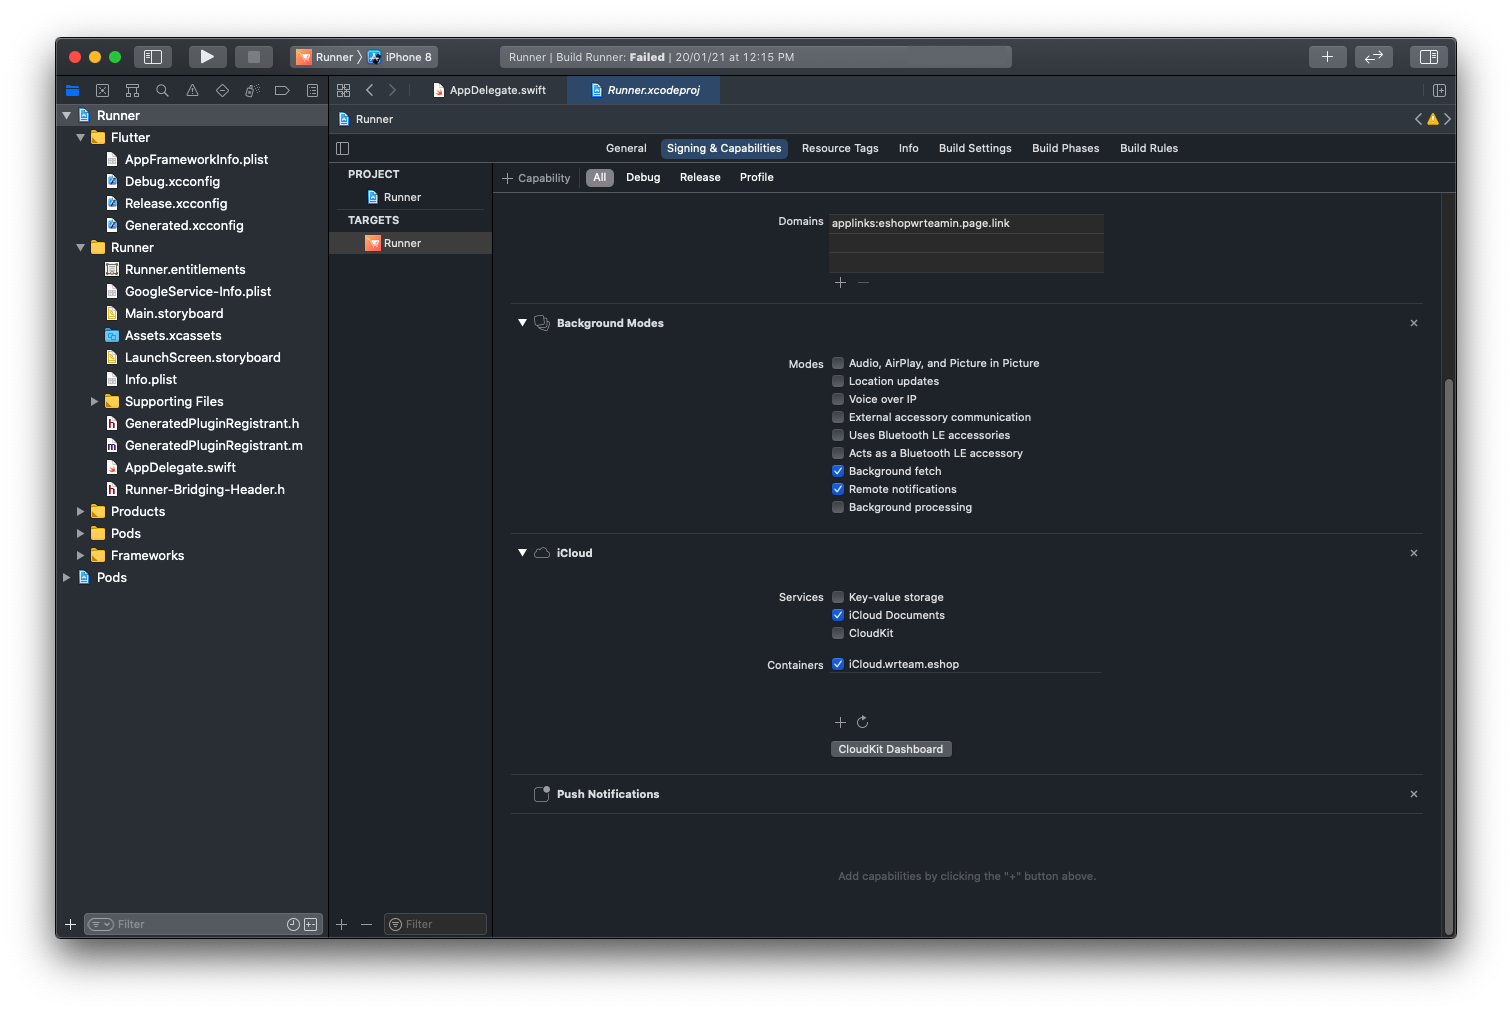Switch to the Build Settings tab
1512x1012 pixels.
(x=974, y=148)
